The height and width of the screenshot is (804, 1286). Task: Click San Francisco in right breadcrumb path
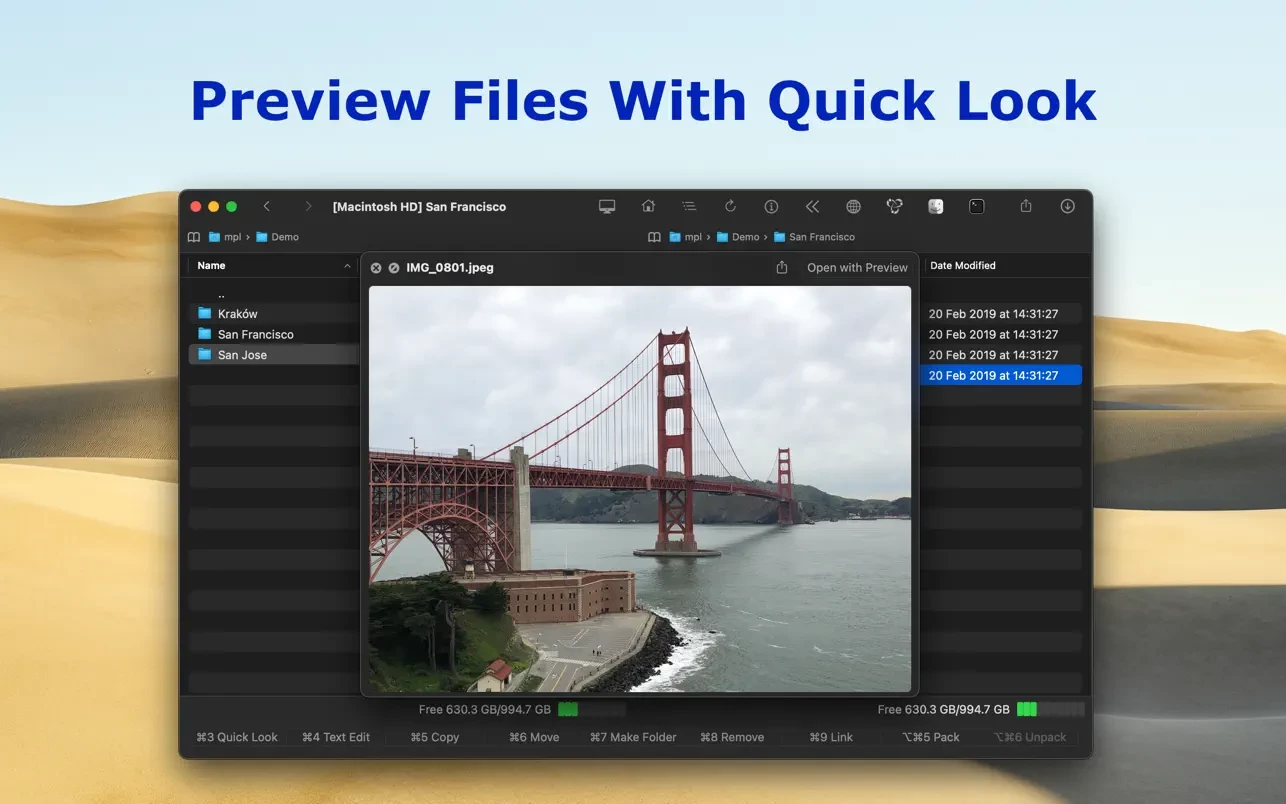click(x=821, y=237)
